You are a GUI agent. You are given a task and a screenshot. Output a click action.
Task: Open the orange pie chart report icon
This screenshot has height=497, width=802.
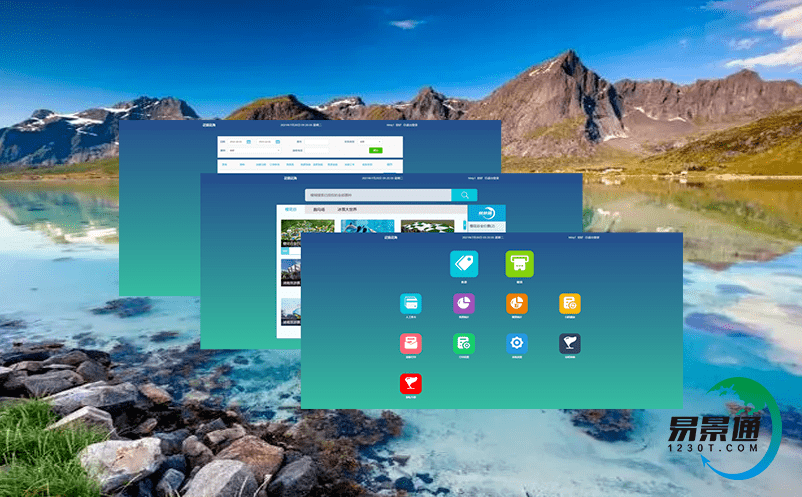(x=517, y=304)
